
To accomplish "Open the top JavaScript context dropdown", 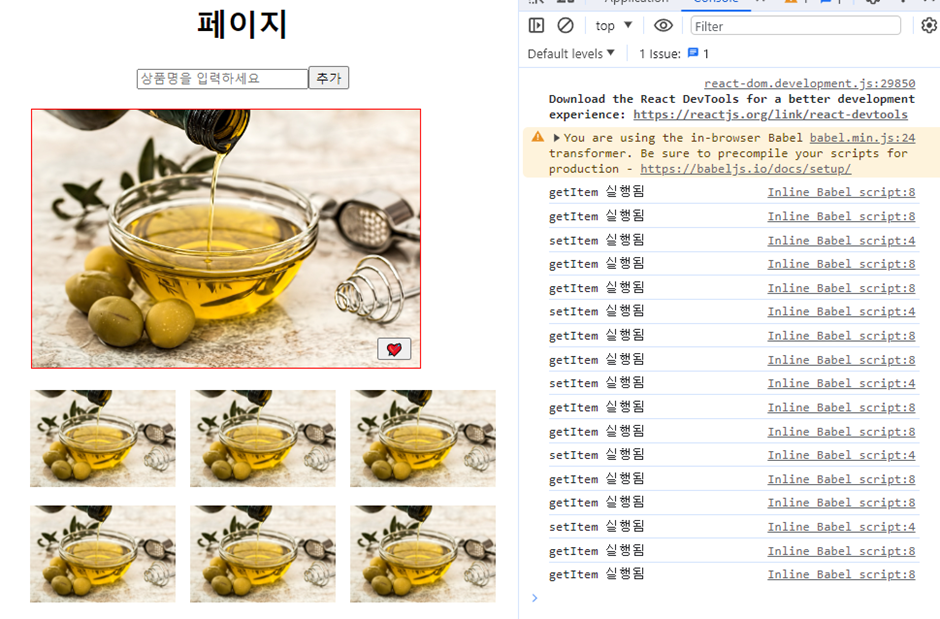I will coord(613,26).
